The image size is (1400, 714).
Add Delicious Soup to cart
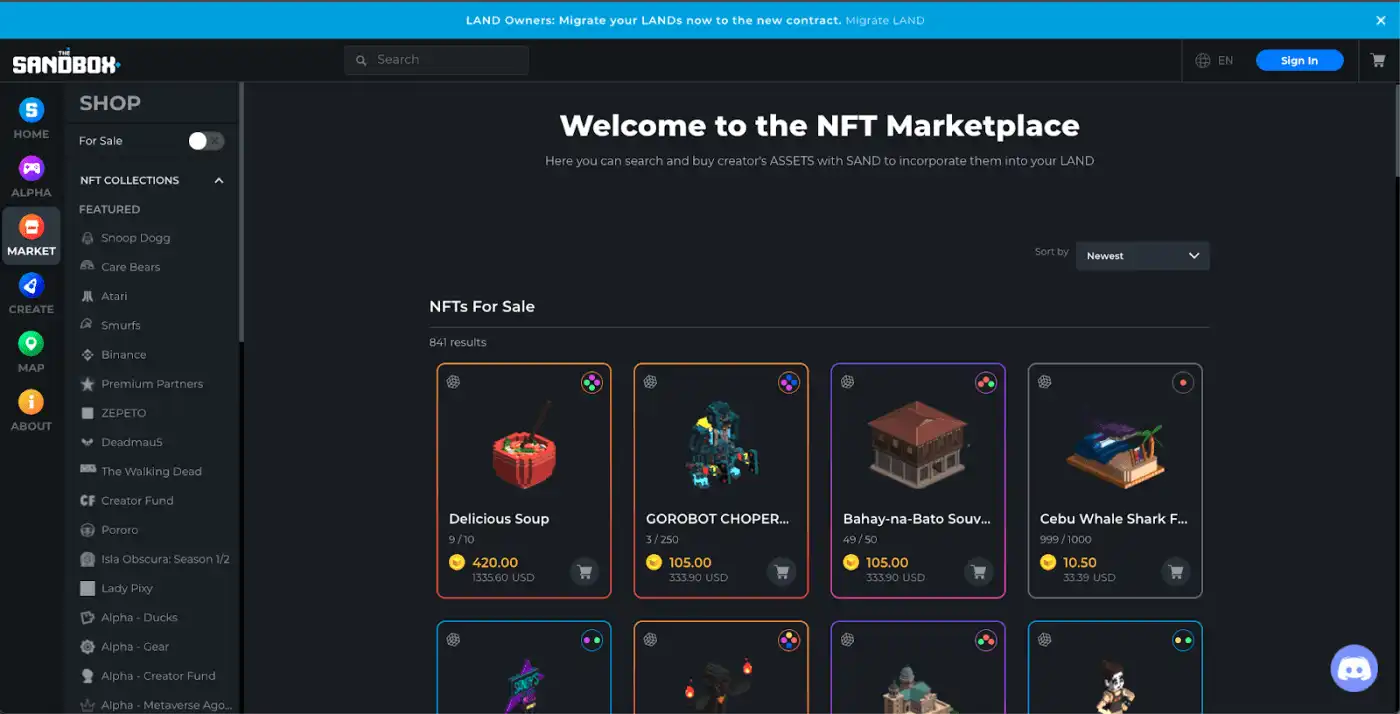pyautogui.click(x=585, y=572)
